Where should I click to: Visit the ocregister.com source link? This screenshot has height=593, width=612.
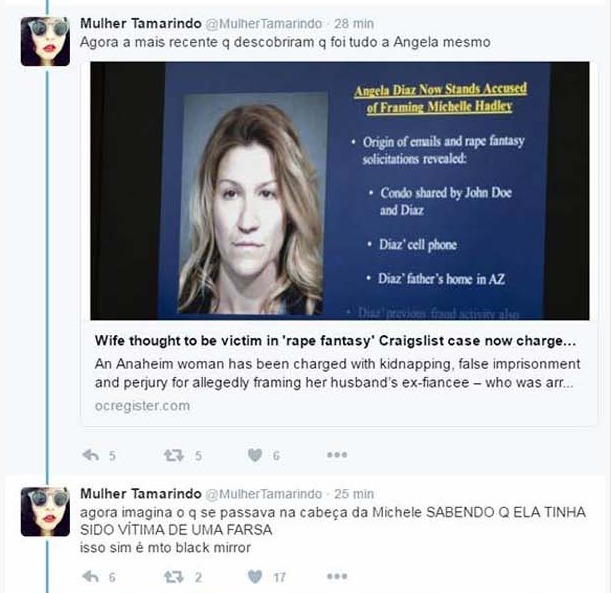click(x=142, y=406)
